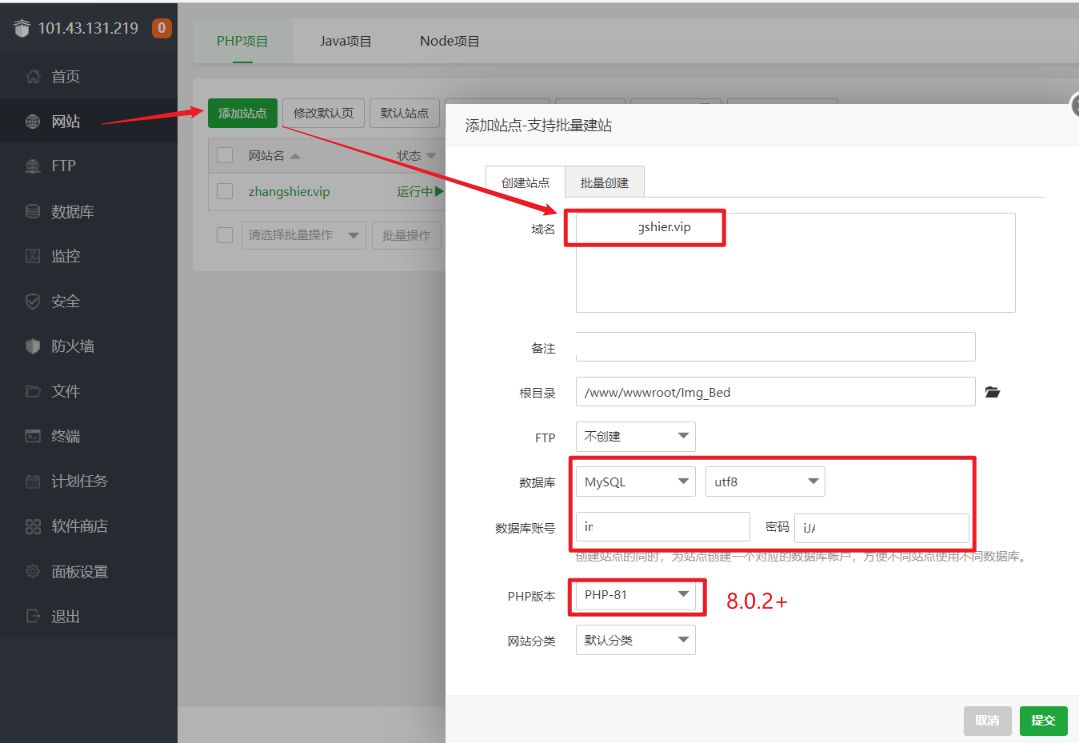This screenshot has width=1079, height=743.
Task: Expand the PHP-81 version dropdown
Action: pos(635,596)
